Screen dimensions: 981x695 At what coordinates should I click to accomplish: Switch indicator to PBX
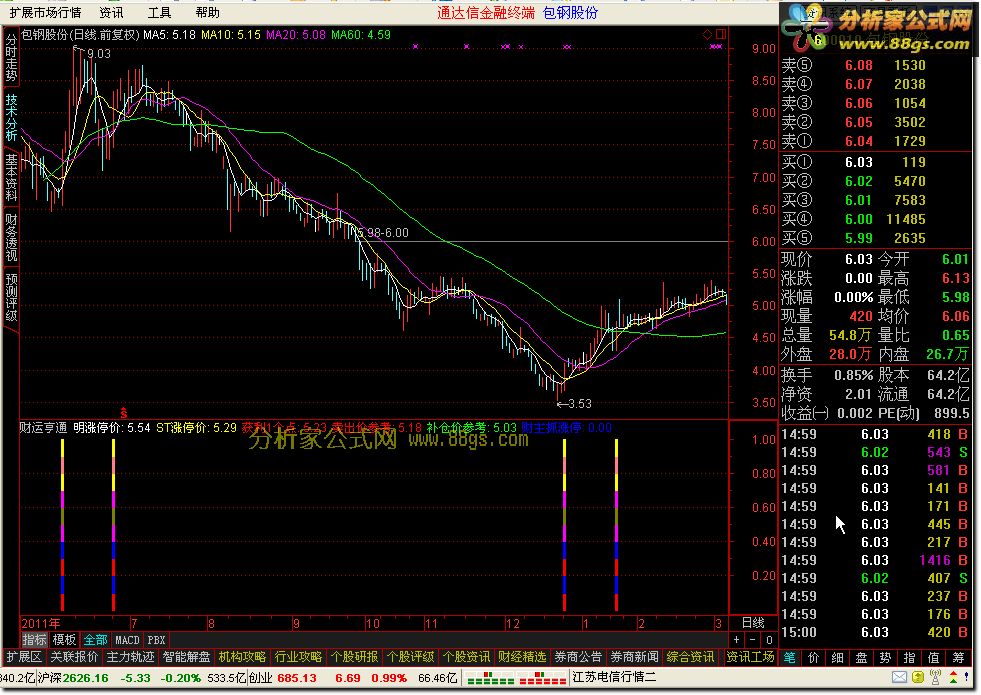pos(156,640)
